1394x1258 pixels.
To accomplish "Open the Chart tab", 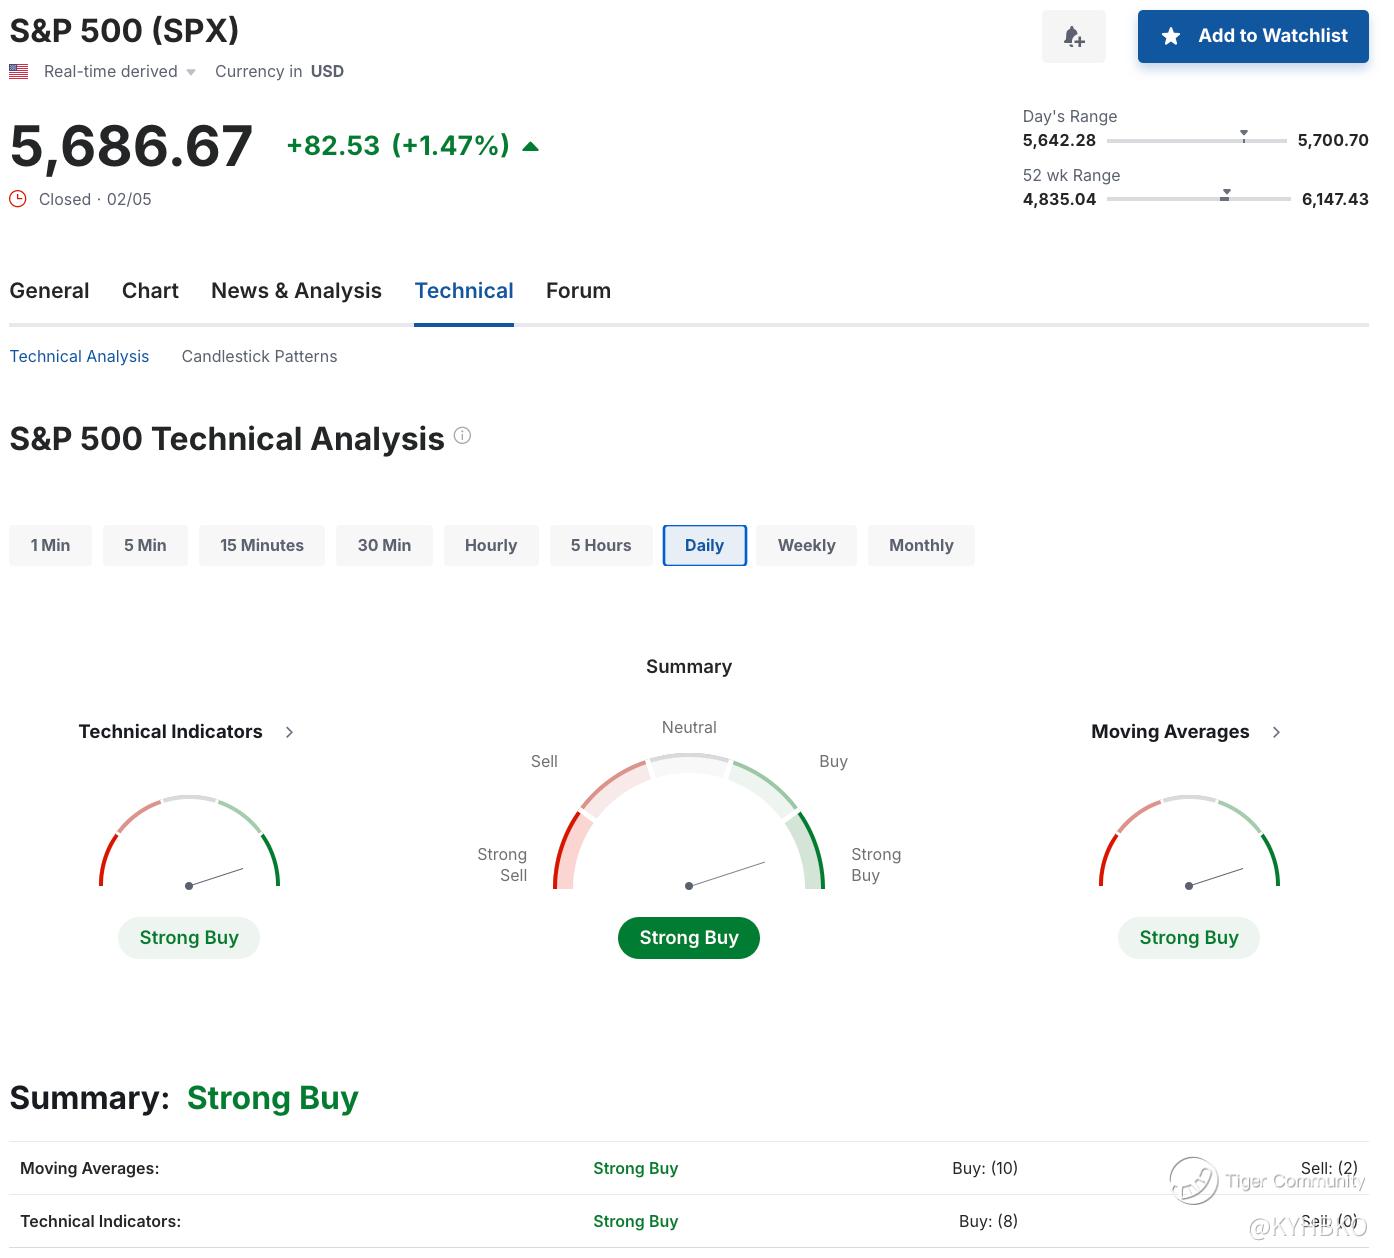I will [x=150, y=291].
